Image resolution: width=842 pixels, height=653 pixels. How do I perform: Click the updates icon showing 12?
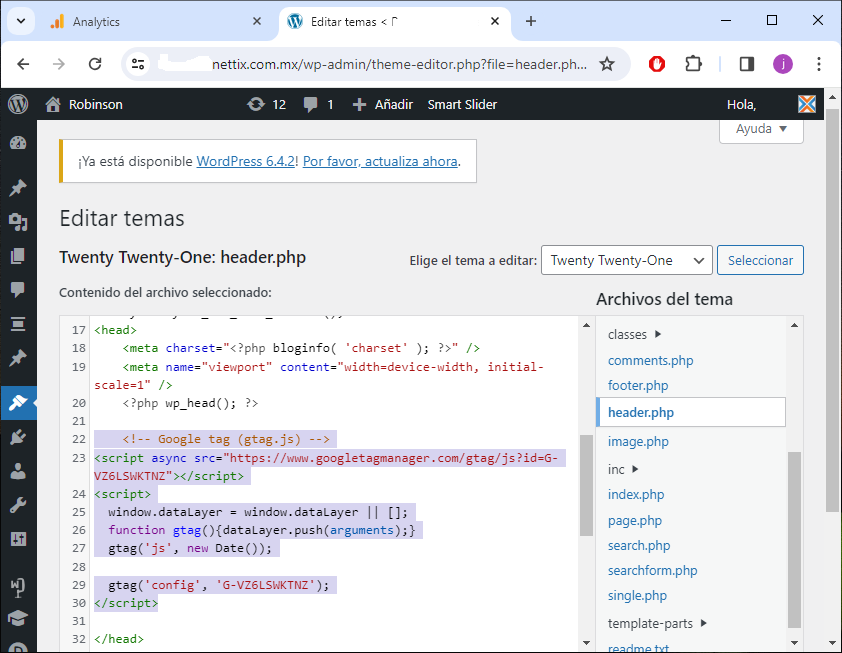pos(266,104)
